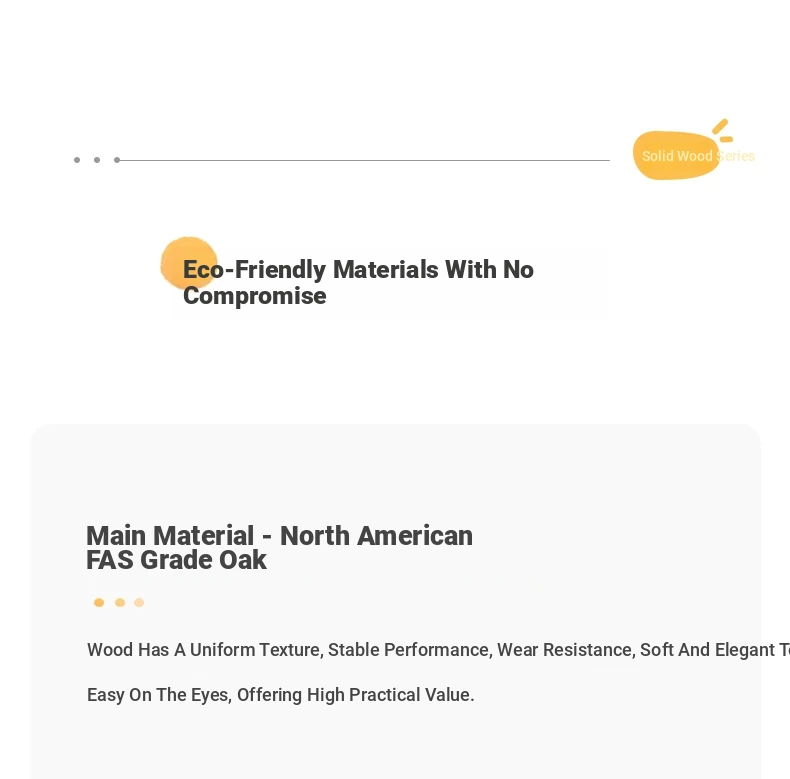Click the spark lines above the orange badge
This screenshot has height=779, width=790.
click(x=722, y=131)
